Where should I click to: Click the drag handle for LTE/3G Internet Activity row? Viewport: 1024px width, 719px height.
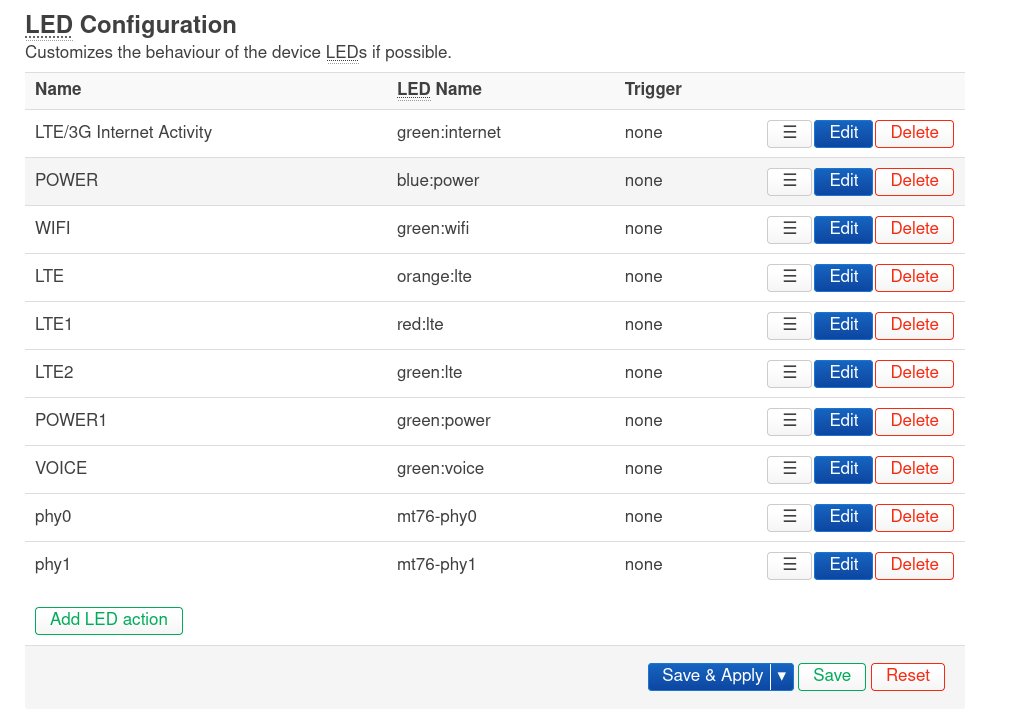pyautogui.click(x=789, y=133)
